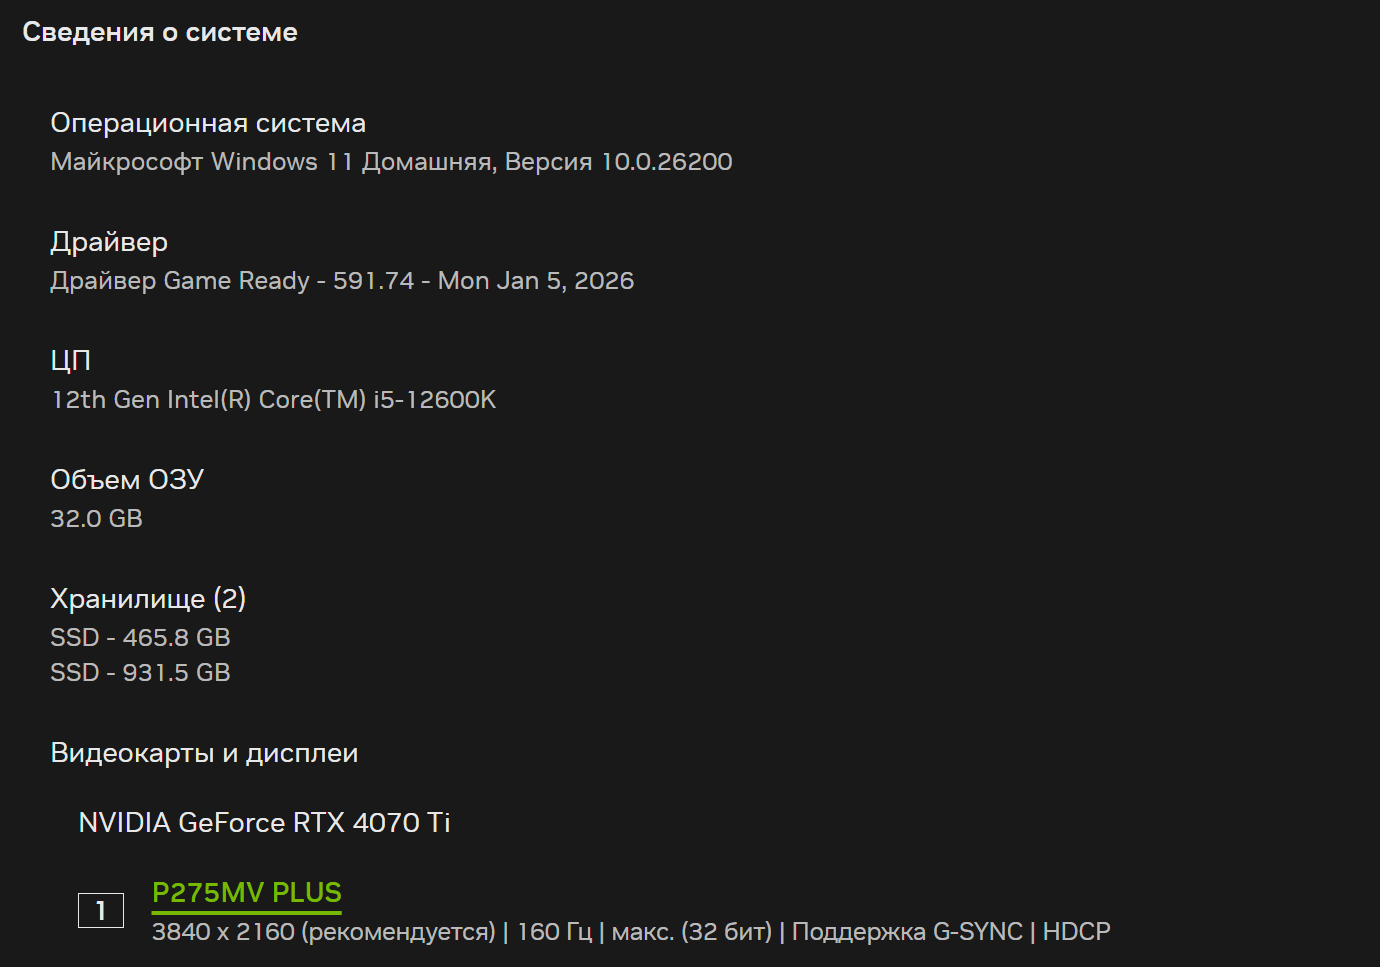Click the "Поддержка G-SYNC" text

[907, 932]
